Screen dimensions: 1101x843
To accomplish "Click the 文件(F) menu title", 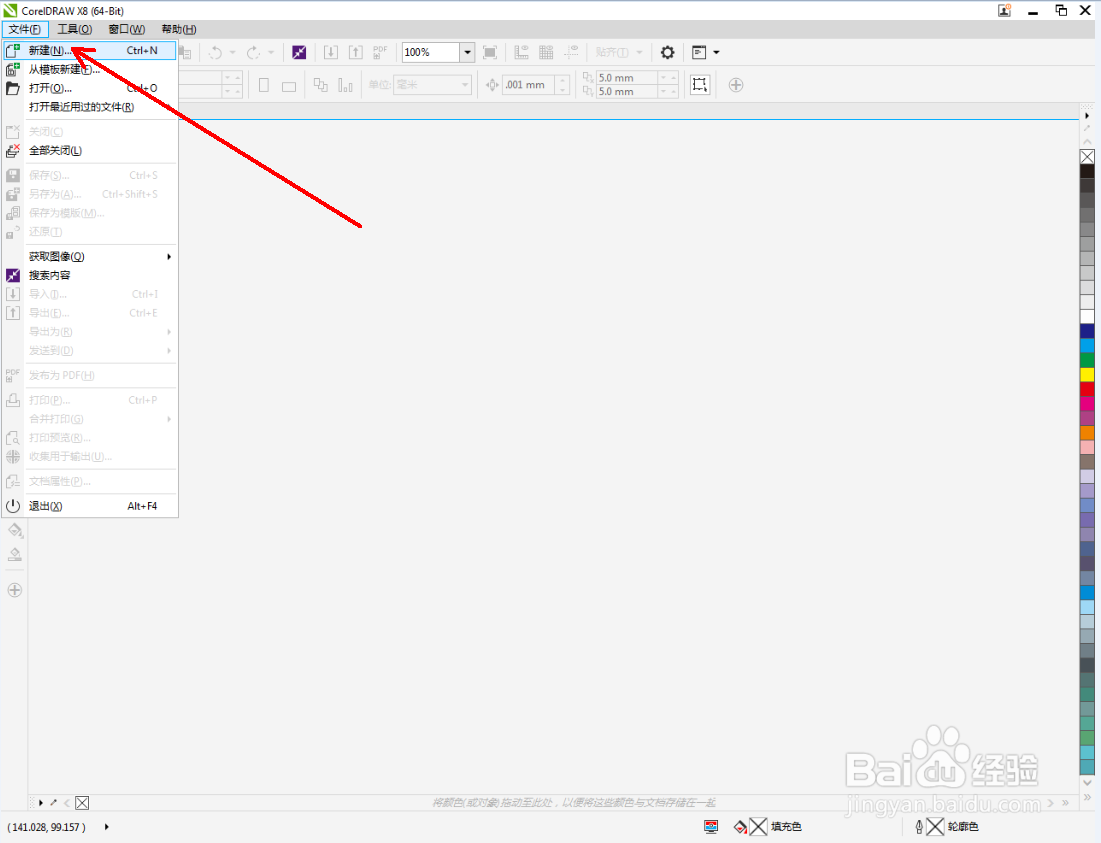I will (x=25, y=29).
